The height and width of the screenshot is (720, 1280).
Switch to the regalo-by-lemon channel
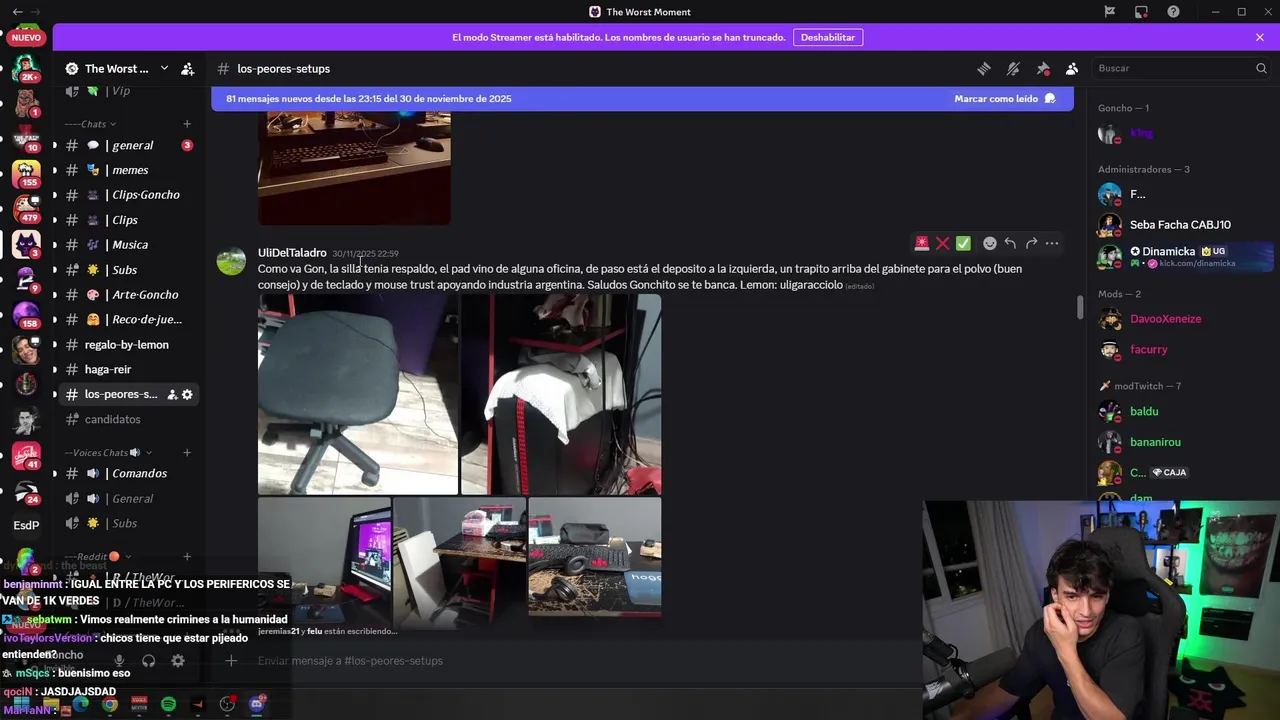pyautogui.click(x=128, y=345)
